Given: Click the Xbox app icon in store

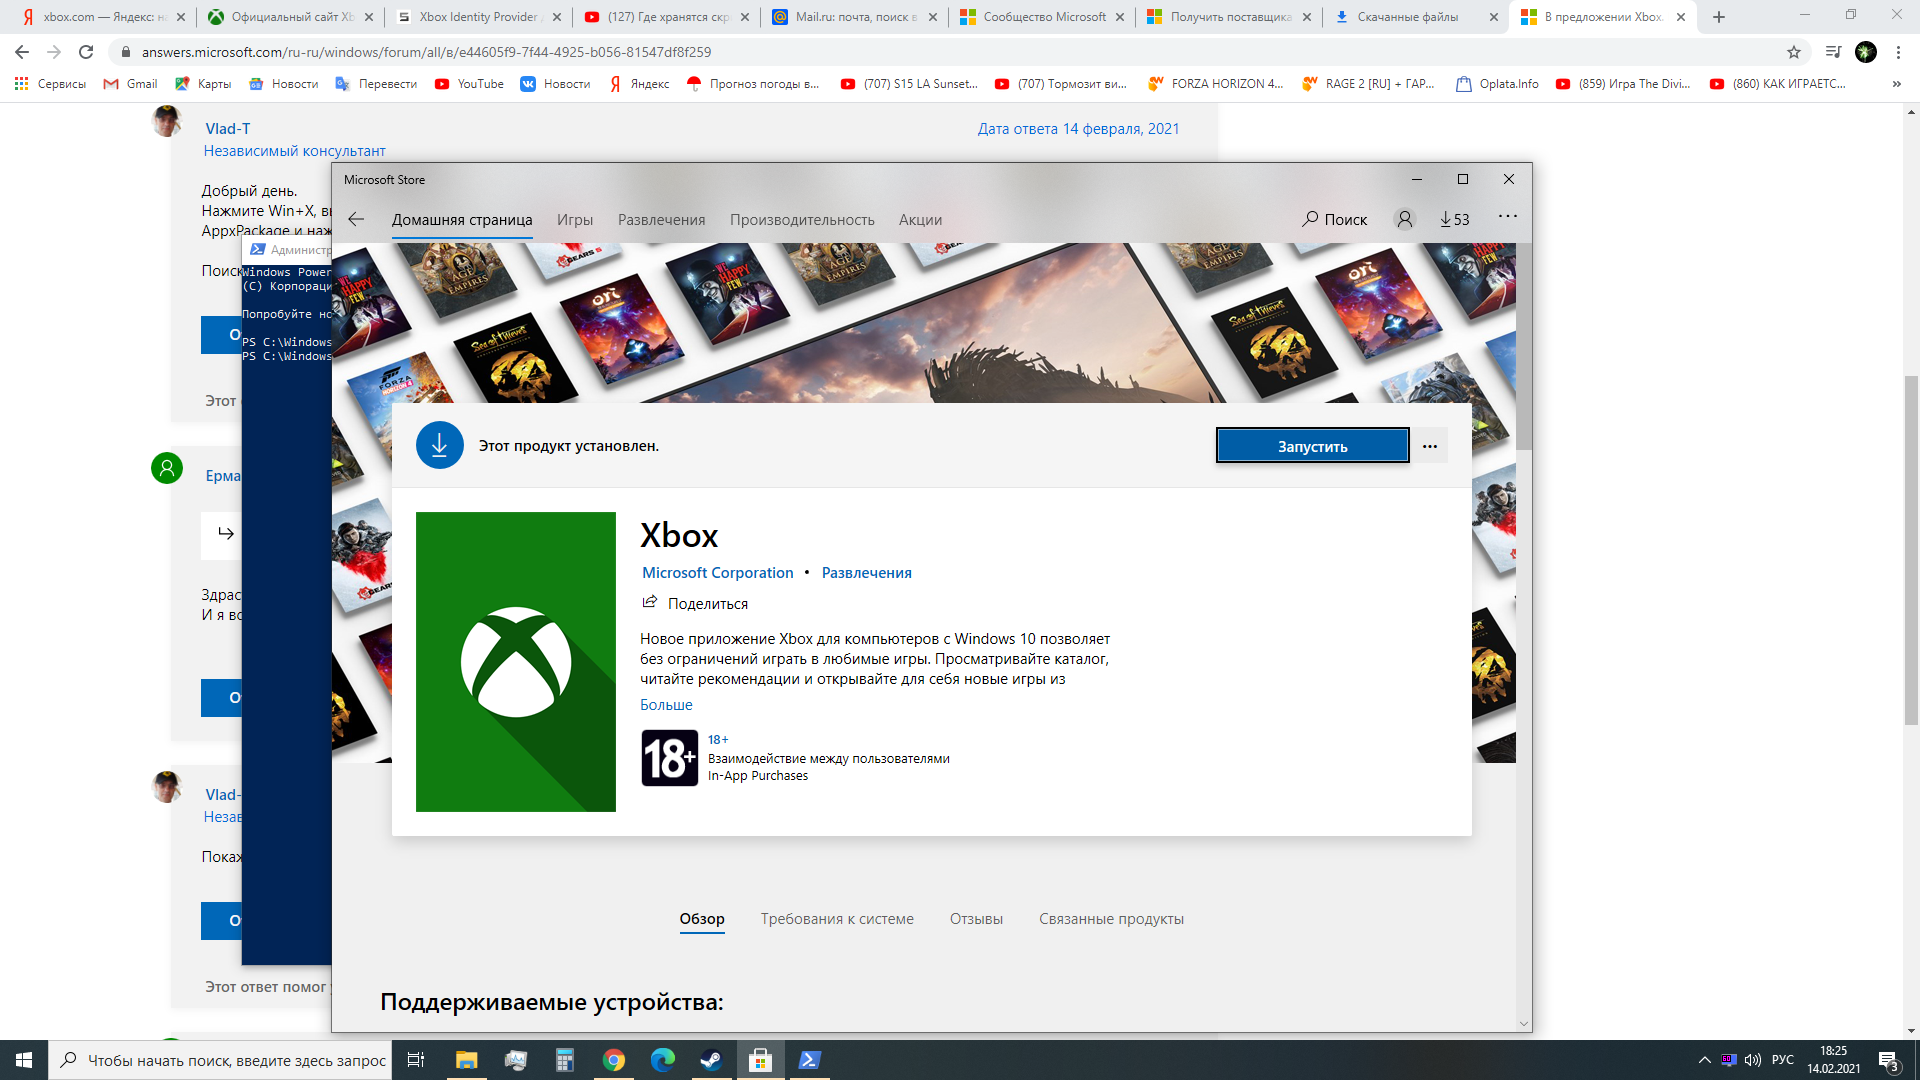Looking at the screenshot, I should [x=516, y=662].
